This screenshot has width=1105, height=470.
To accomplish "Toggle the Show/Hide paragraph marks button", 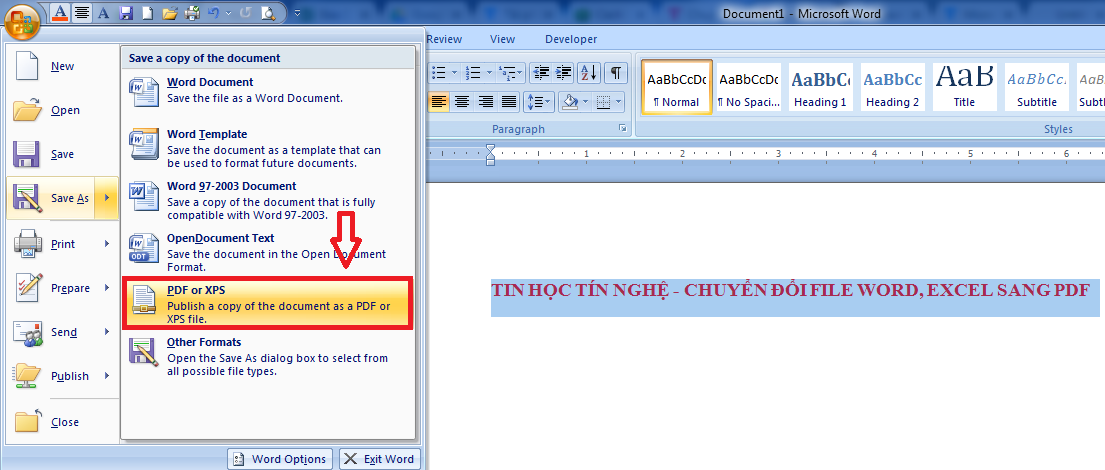I will (615, 72).
